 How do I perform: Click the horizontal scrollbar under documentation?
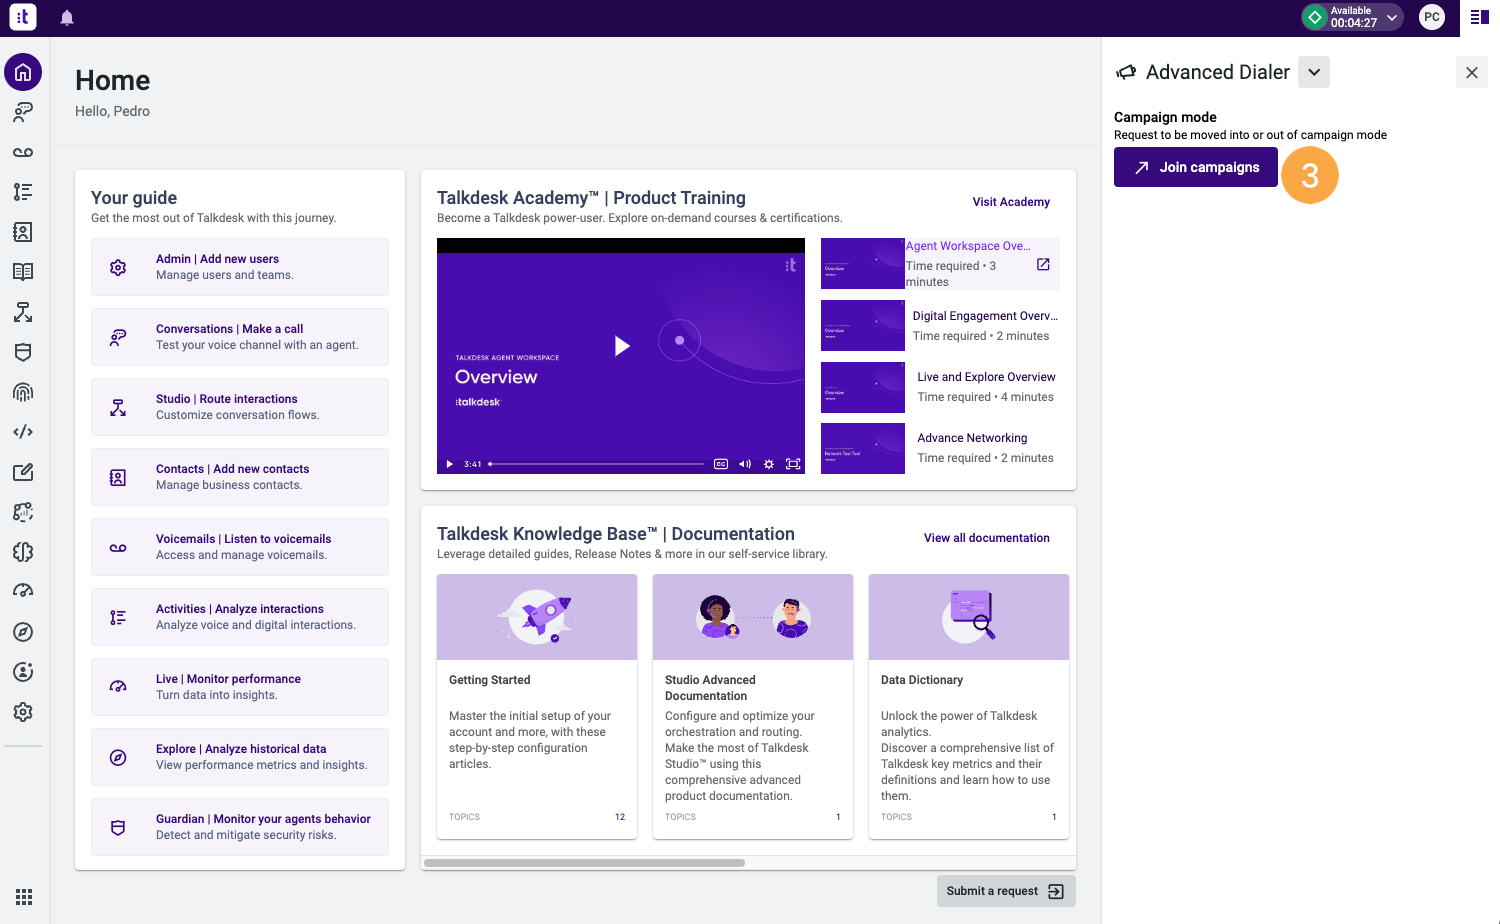click(x=584, y=863)
